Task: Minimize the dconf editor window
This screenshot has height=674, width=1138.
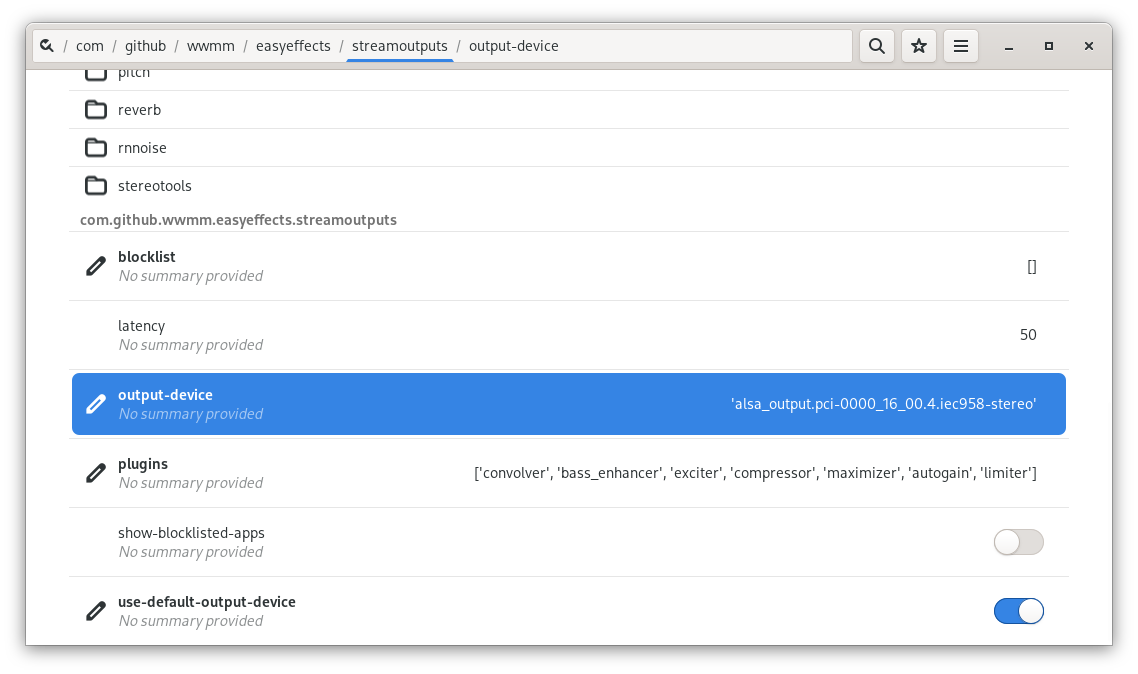Action: (x=1009, y=46)
